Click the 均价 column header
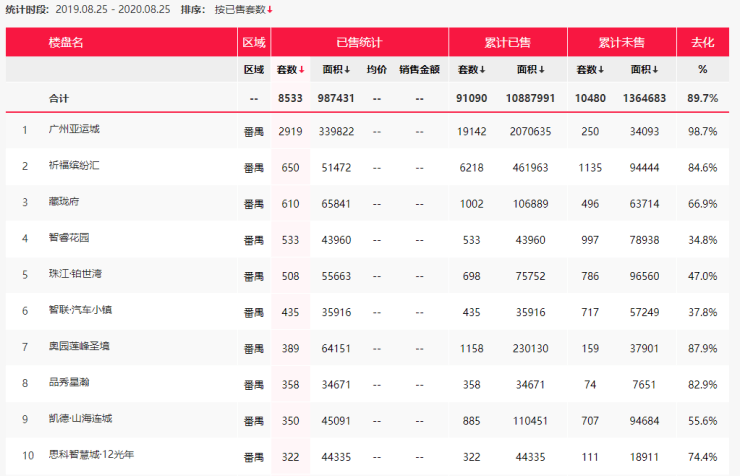 377,70
